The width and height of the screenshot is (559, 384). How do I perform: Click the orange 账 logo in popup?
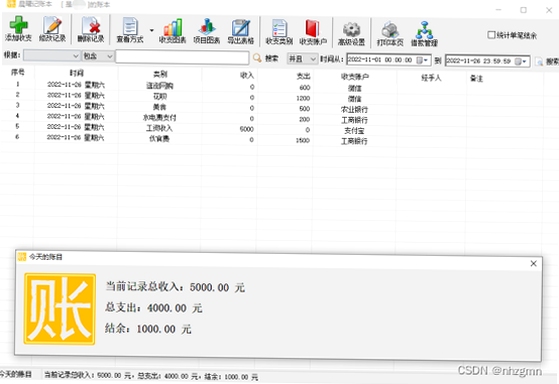(60, 309)
